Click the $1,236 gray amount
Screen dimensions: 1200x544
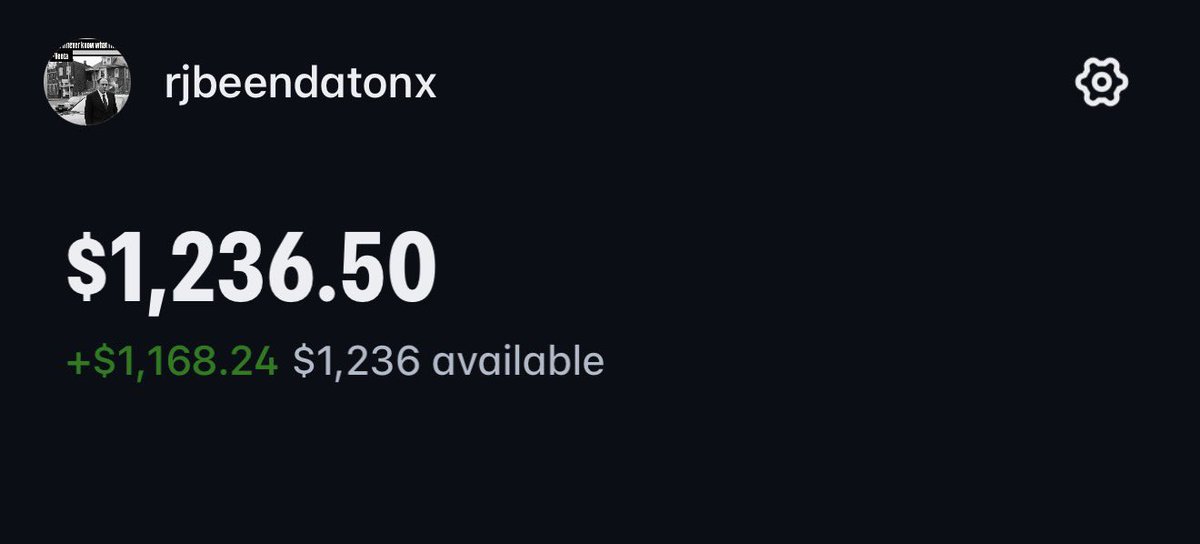tap(356, 361)
